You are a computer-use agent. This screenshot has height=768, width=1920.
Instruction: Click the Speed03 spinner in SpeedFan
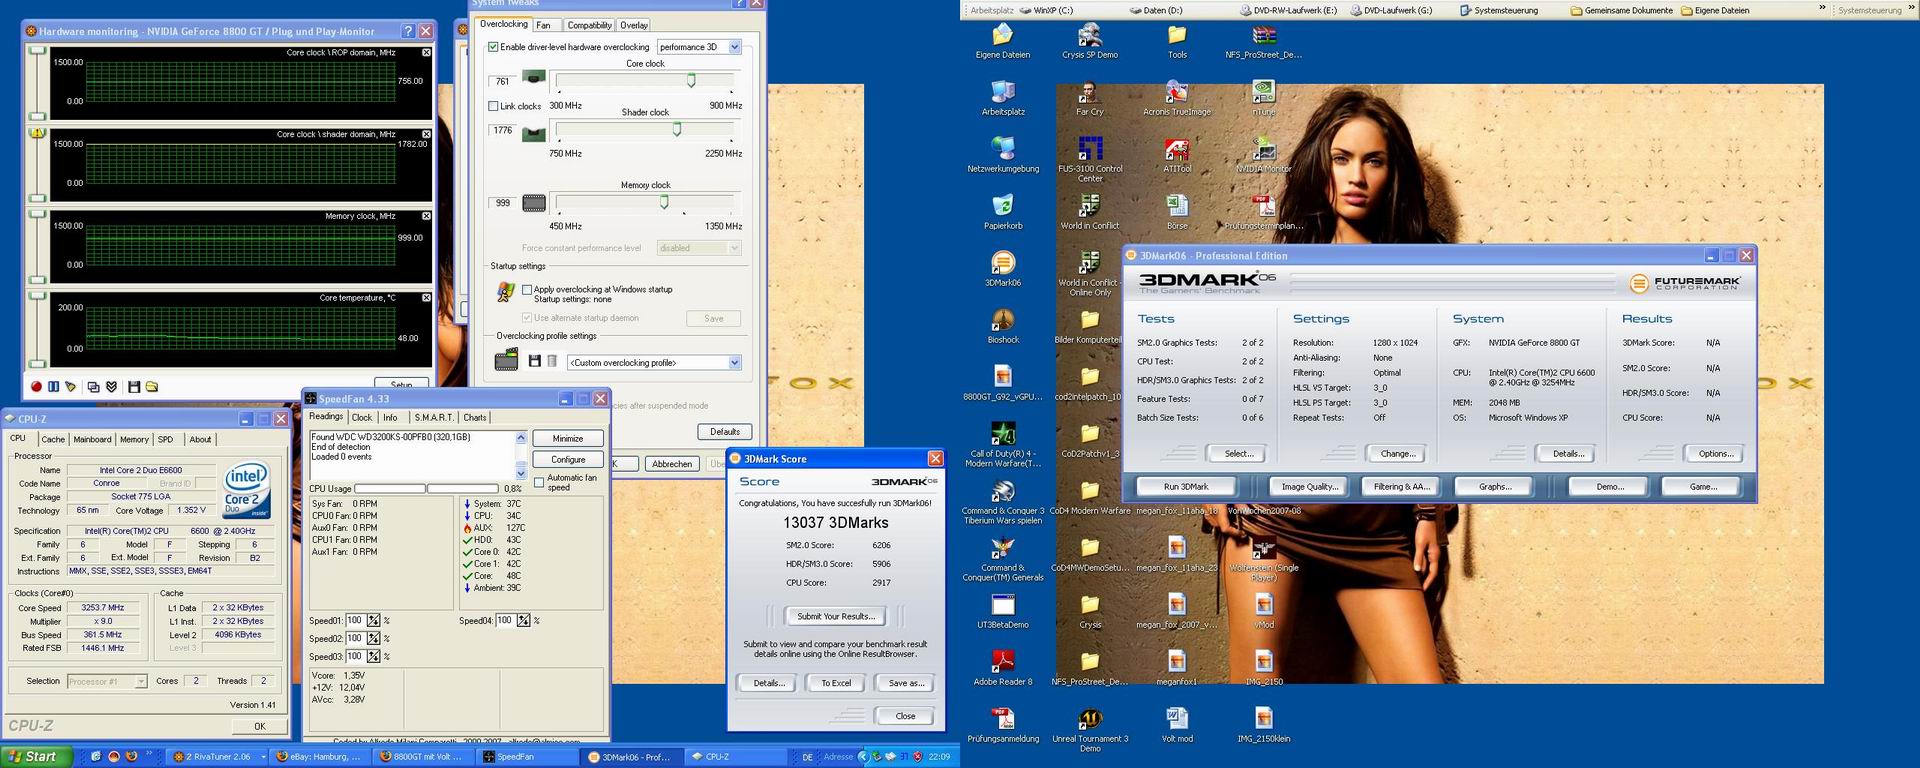373,656
